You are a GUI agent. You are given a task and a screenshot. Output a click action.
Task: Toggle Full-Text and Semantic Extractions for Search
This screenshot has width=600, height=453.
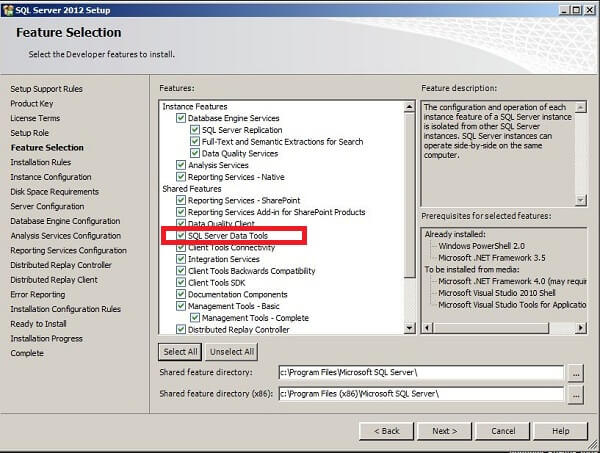(195, 142)
